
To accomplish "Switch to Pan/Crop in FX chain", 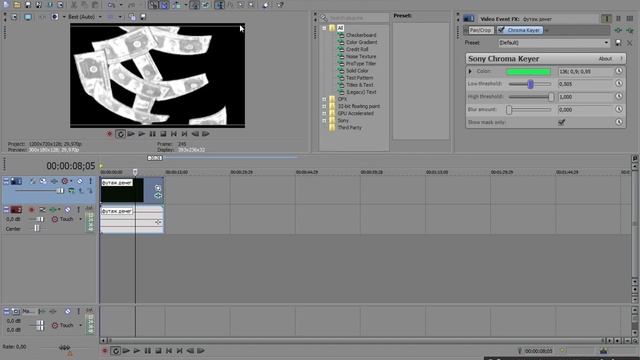I will pyautogui.click(x=480, y=30).
